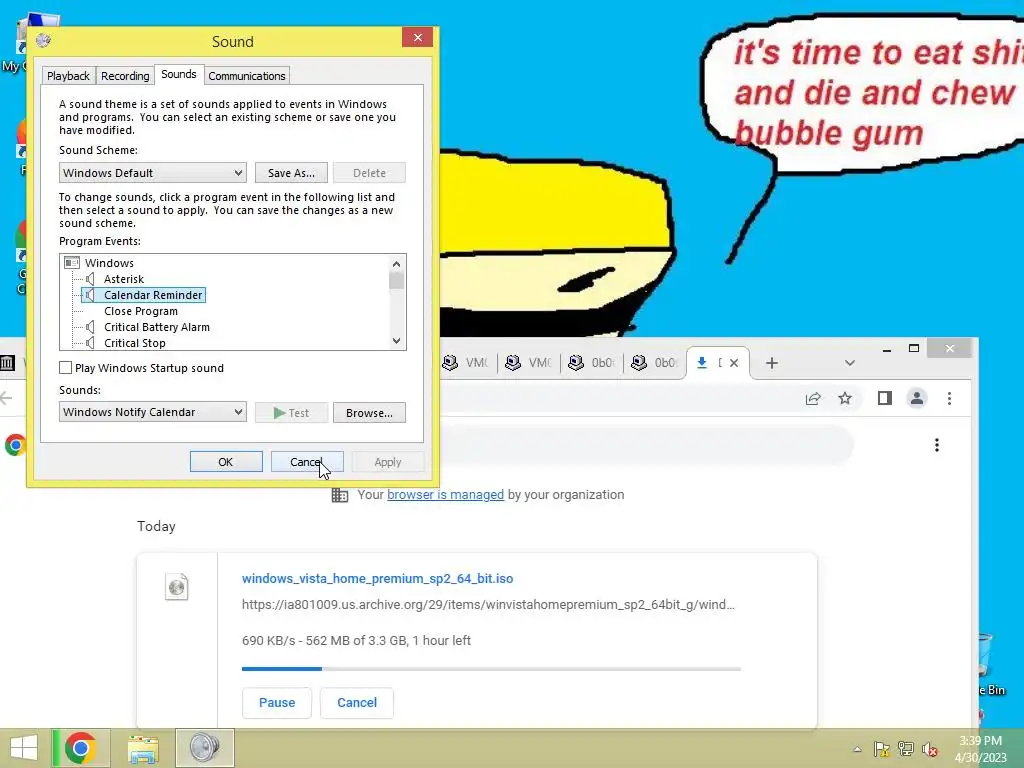
Task: Click the Browse... button
Action: (369, 413)
